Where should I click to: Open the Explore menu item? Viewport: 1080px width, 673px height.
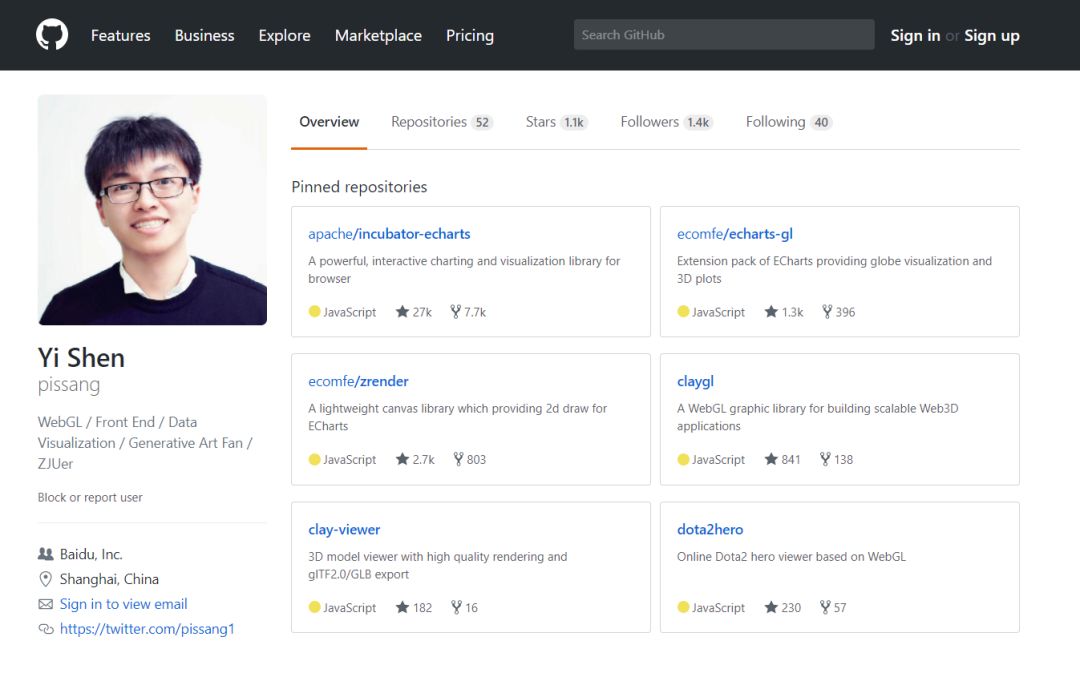284,35
